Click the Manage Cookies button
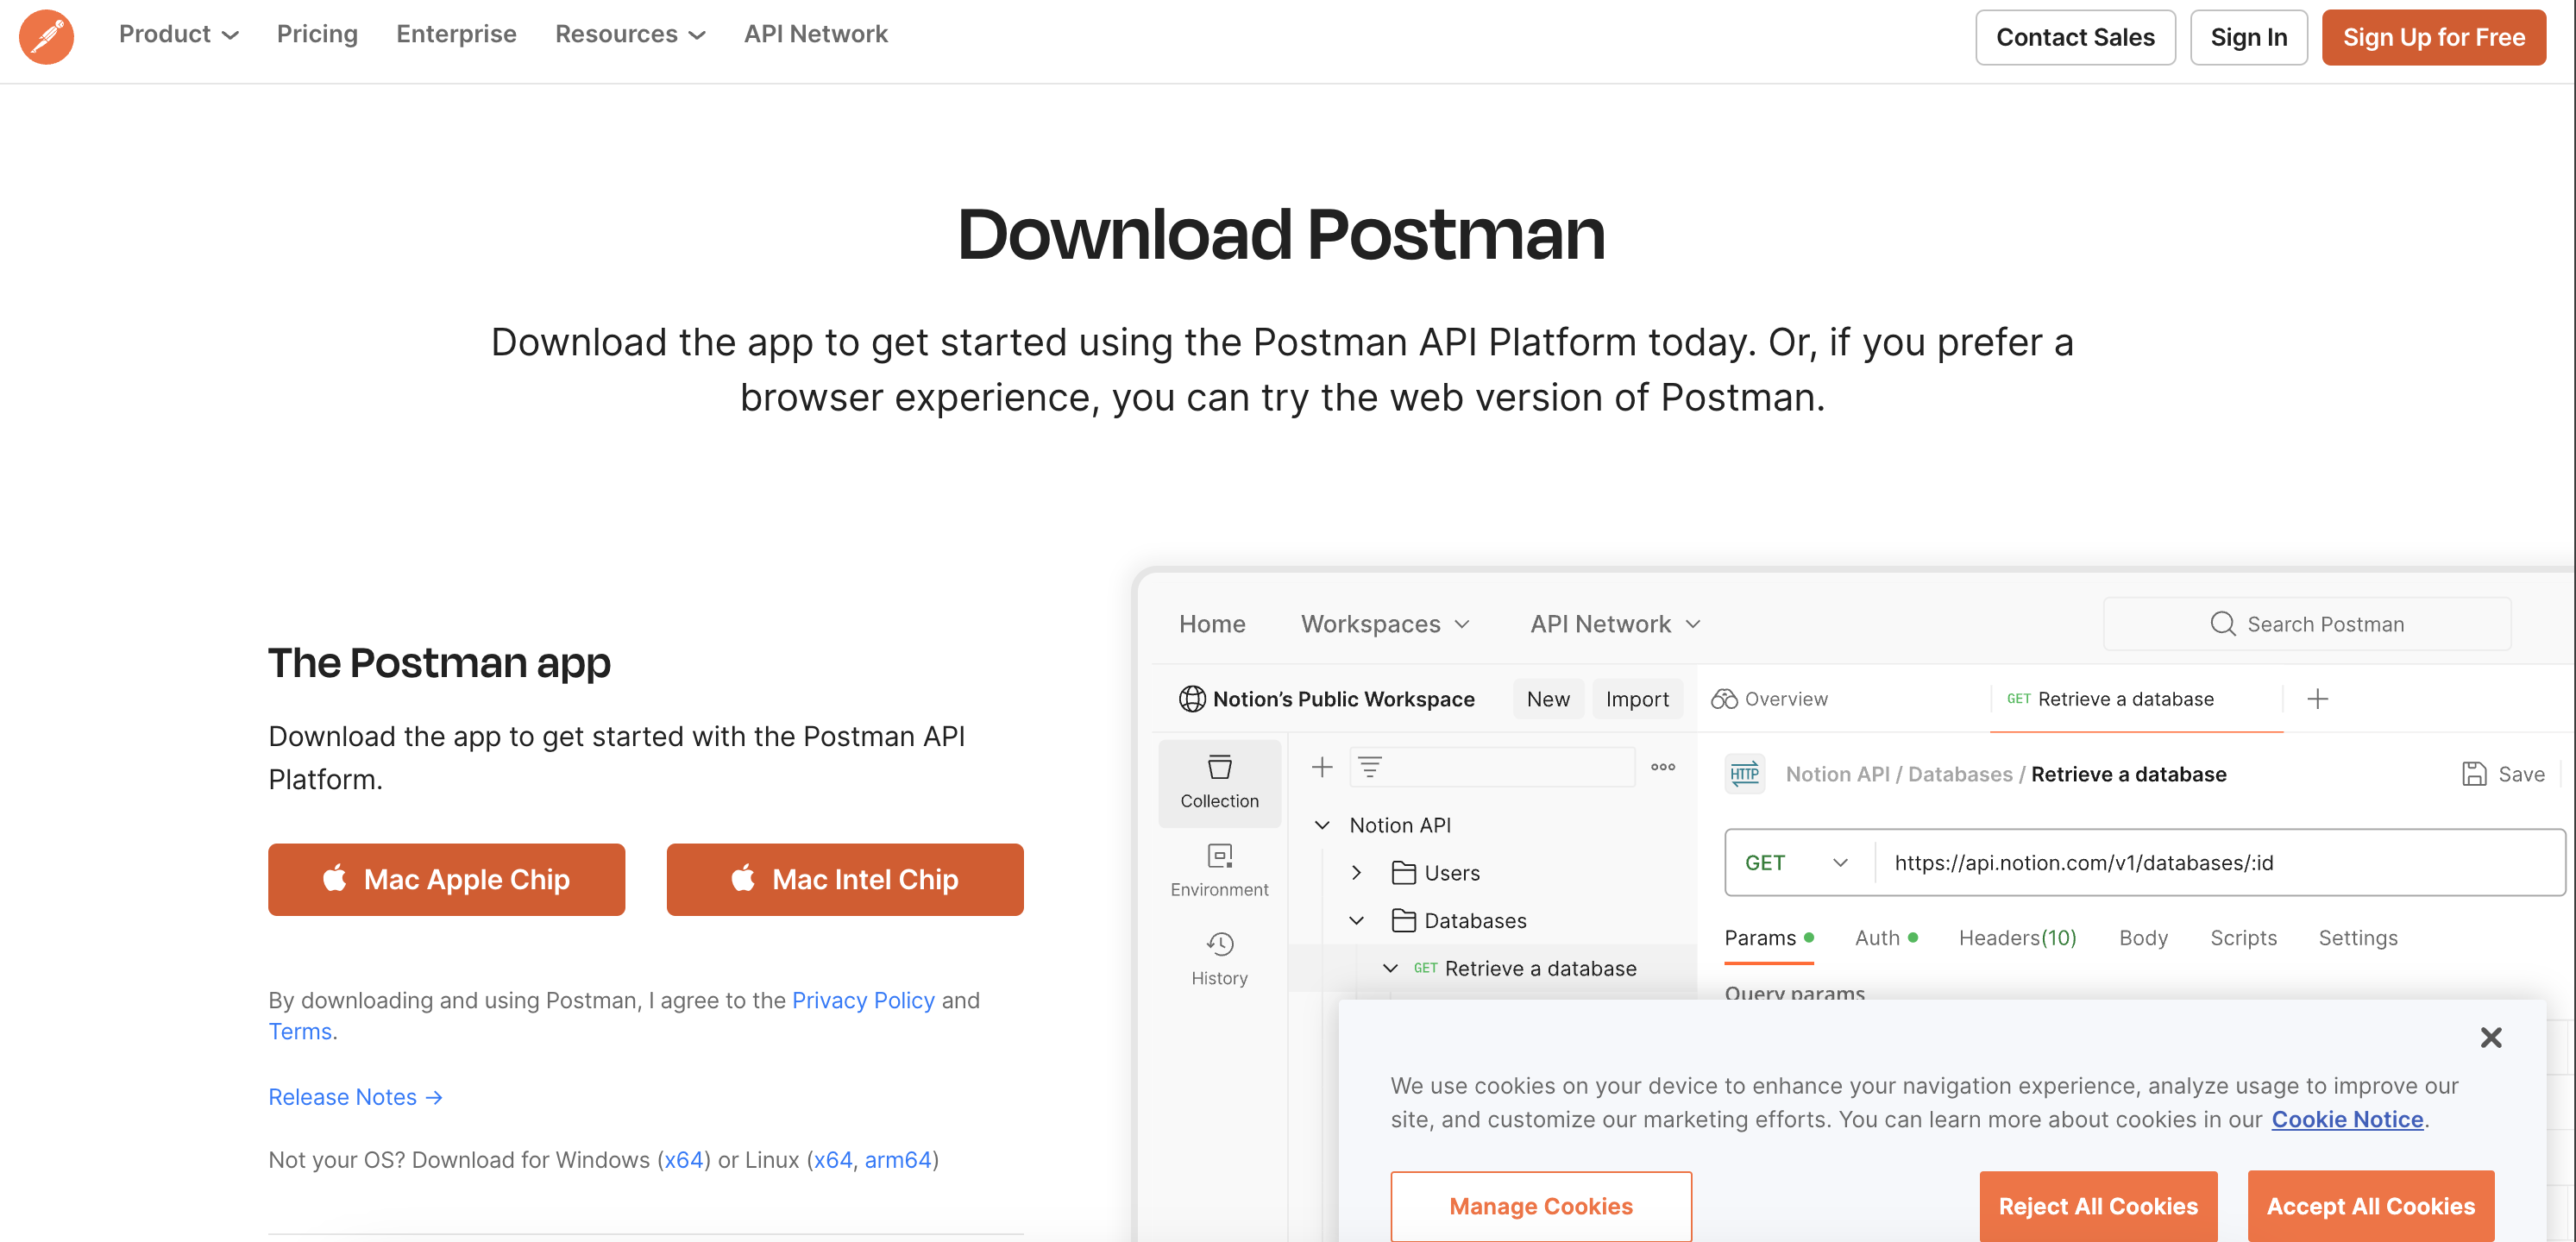This screenshot has height=1242, width=2576. pyautogui.click(x=1540, y=1206)
